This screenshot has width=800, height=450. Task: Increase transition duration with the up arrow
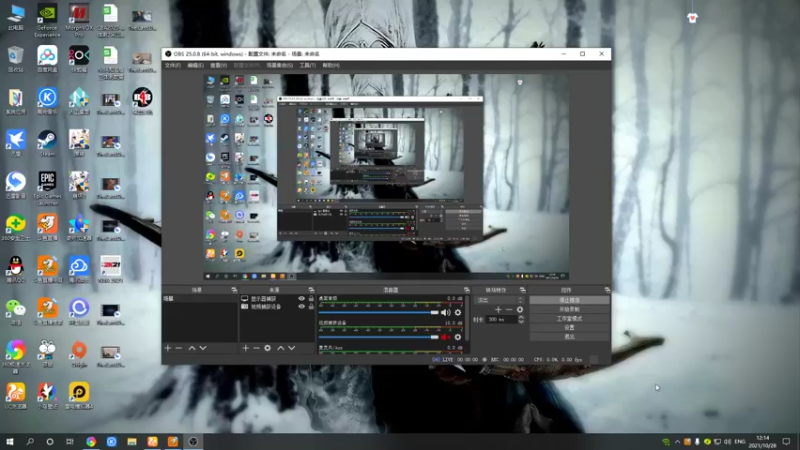click(x=521, y=317)
